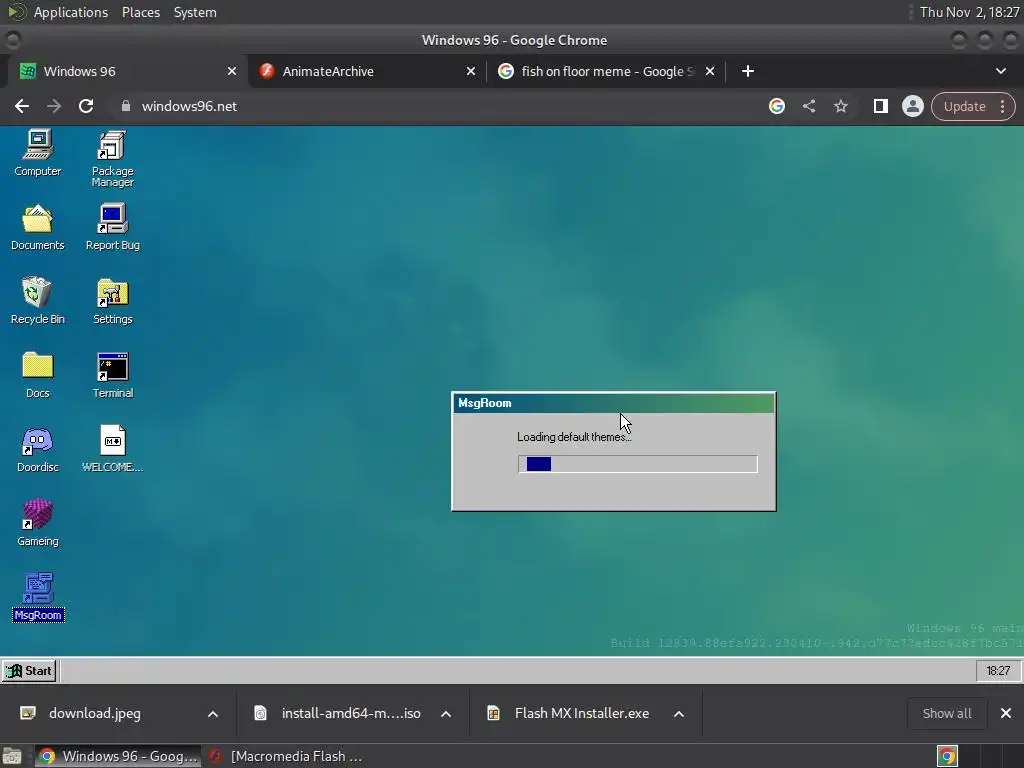Click the date and time in top panel
Screen dimensions: 1024x768
969,12
